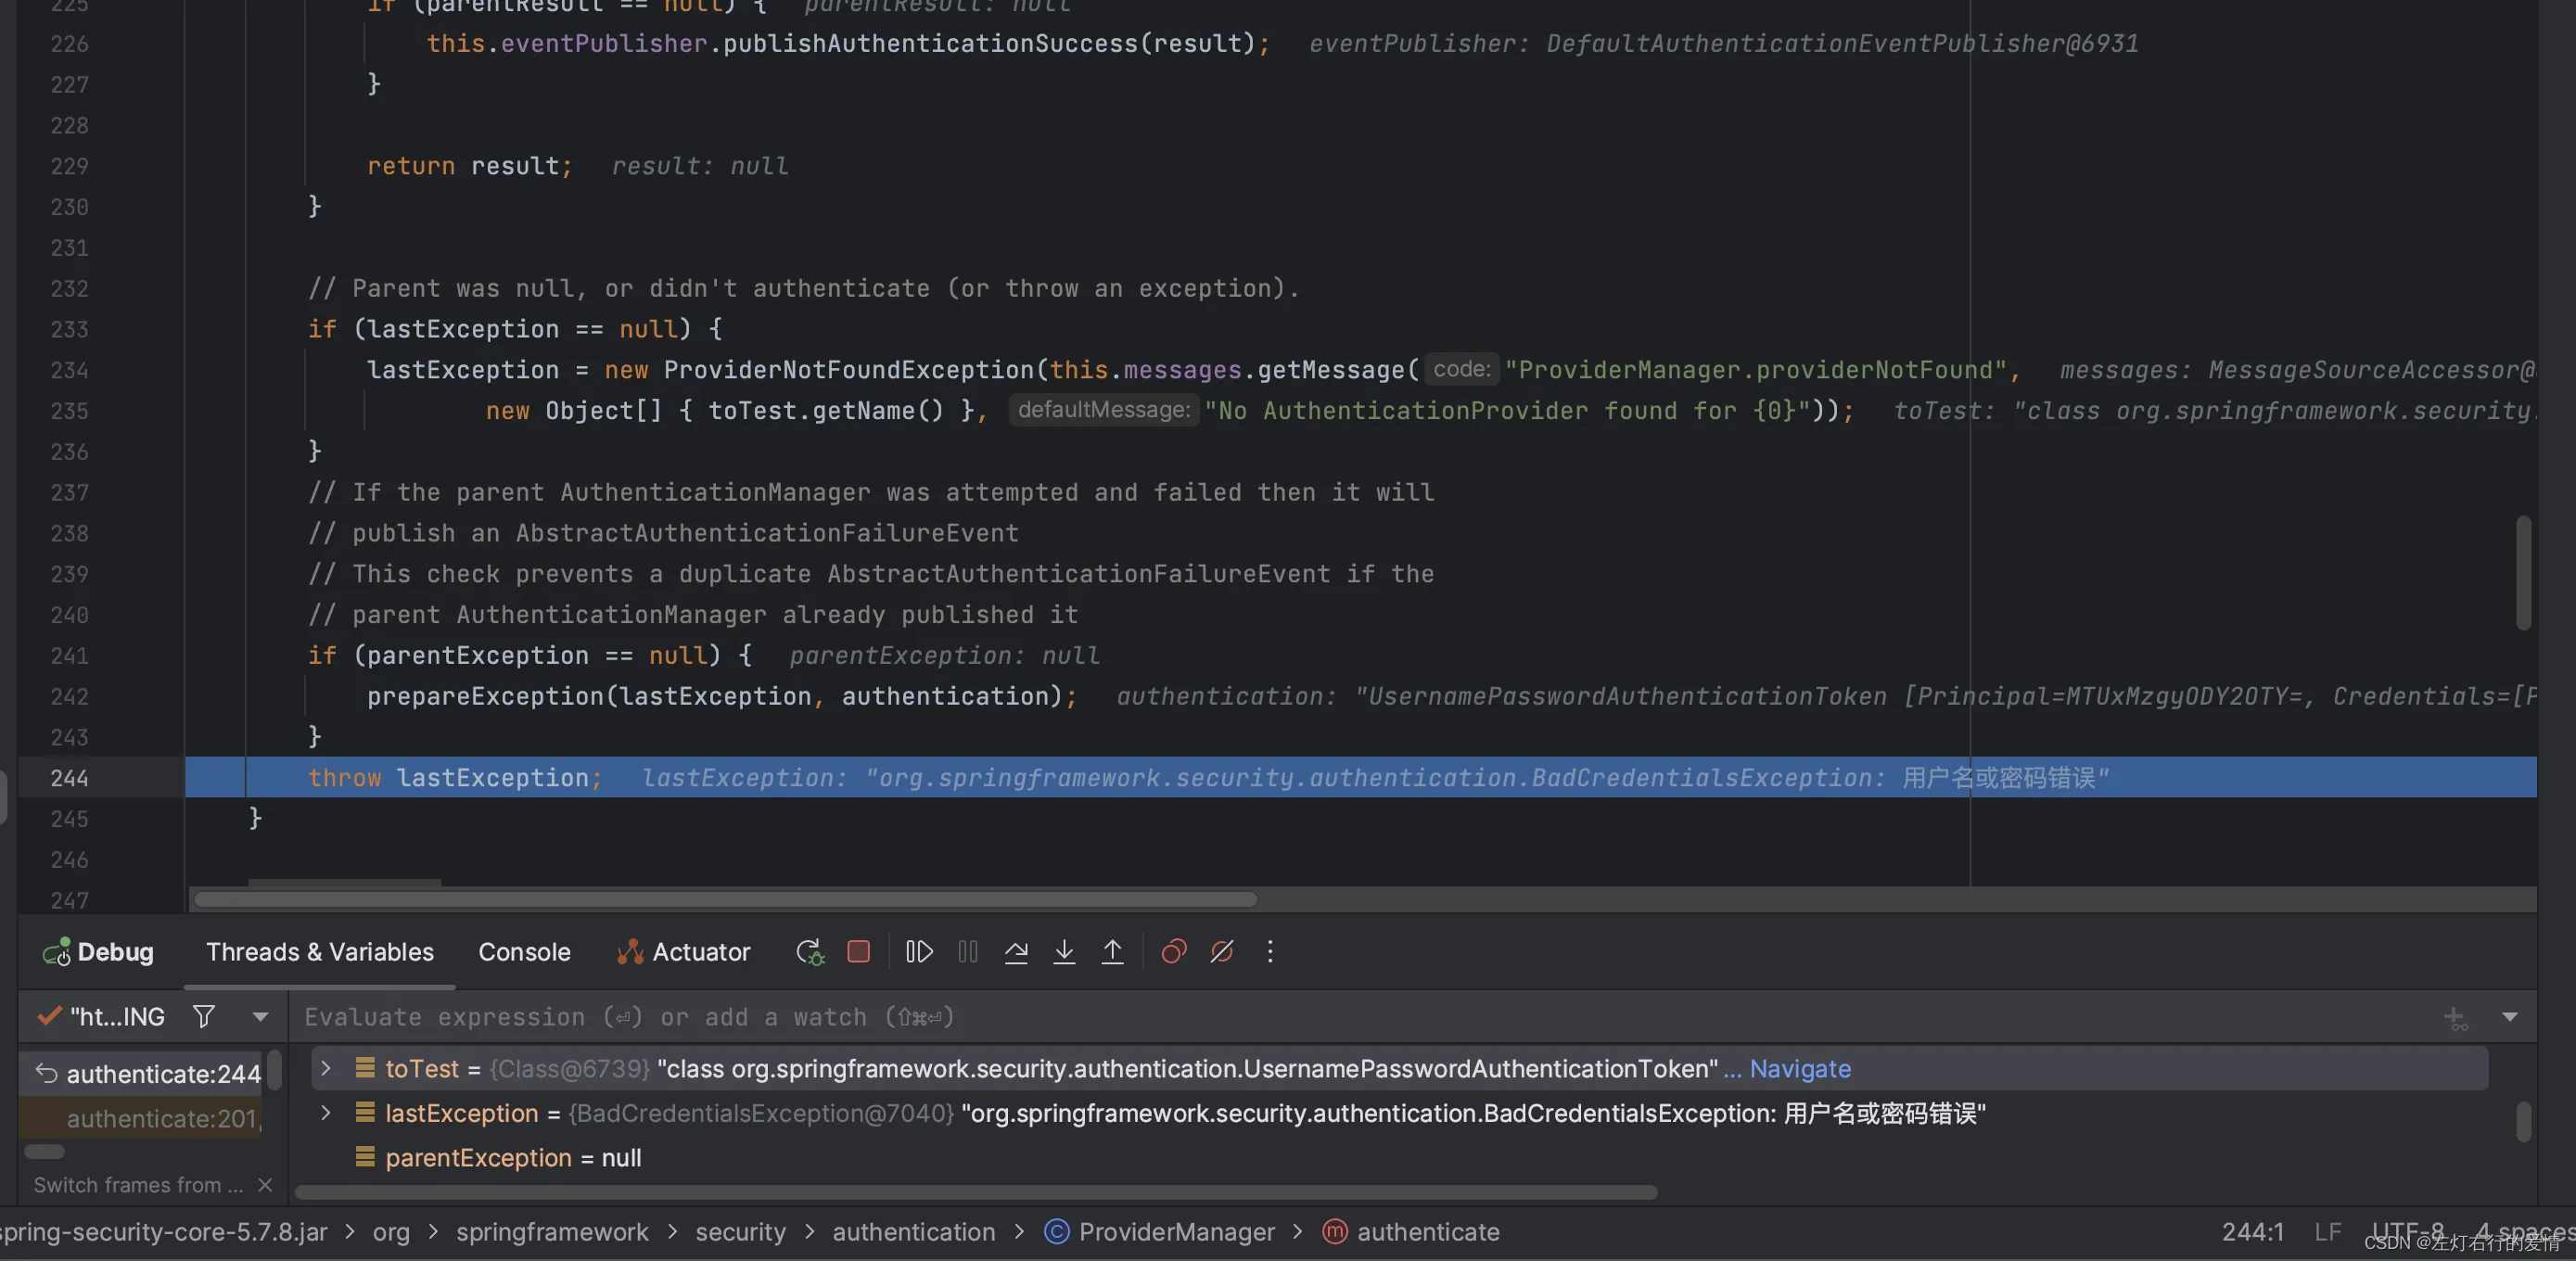The height and width of the screenshot is (1261, 2576).
Task: Open View Breakpoints red circles icon
Action: tap(1174, 951)
